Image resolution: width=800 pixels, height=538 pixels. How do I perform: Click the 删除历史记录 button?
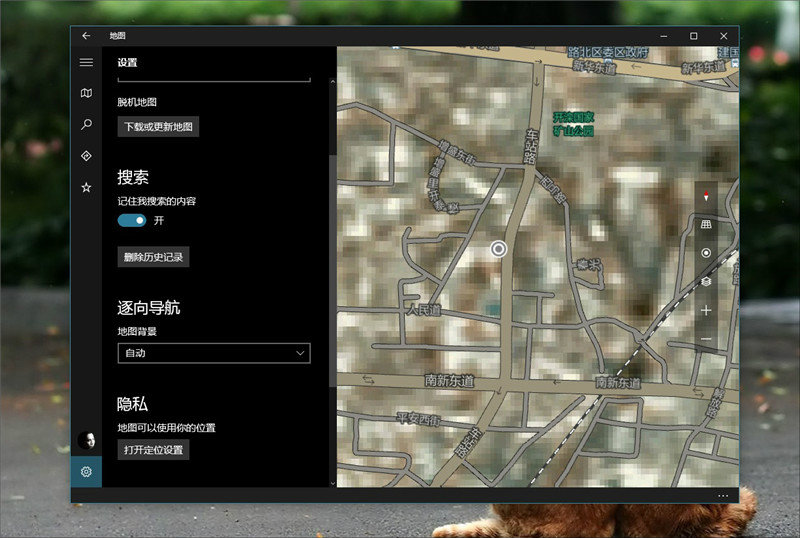click(154, 257)
